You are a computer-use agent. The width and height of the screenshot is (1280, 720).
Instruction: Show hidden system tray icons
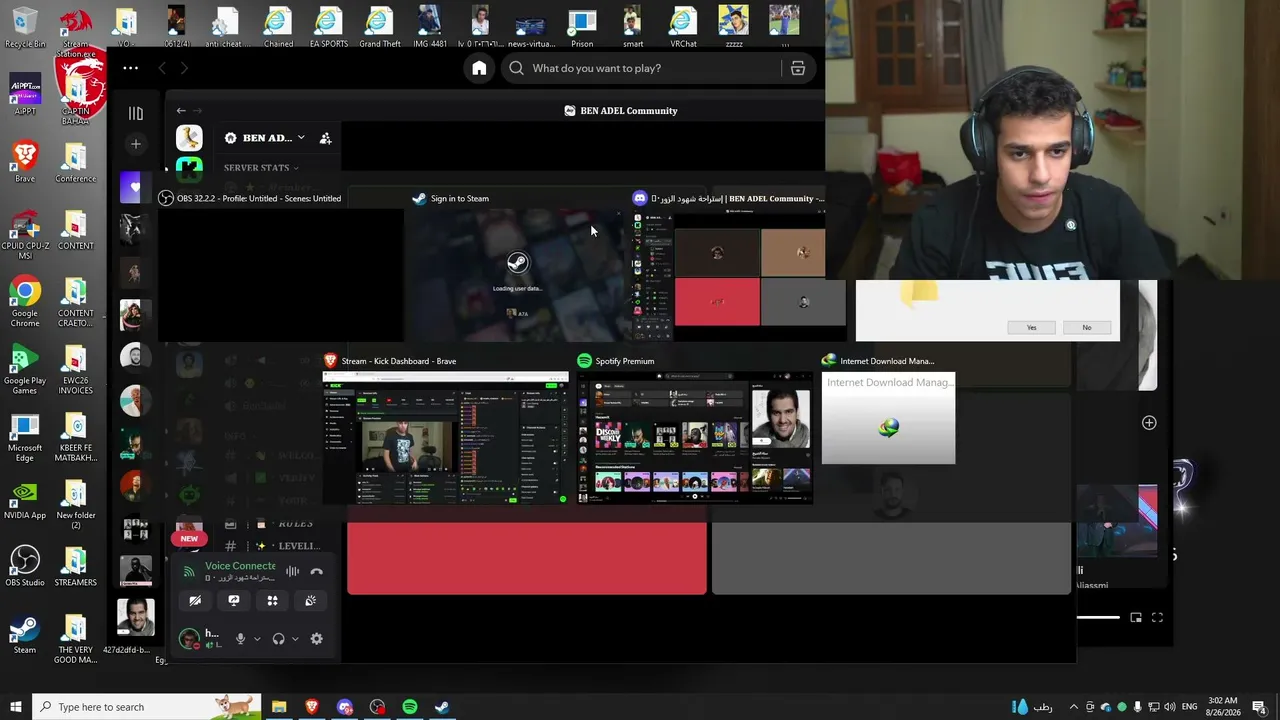[x=1074, y=707]
